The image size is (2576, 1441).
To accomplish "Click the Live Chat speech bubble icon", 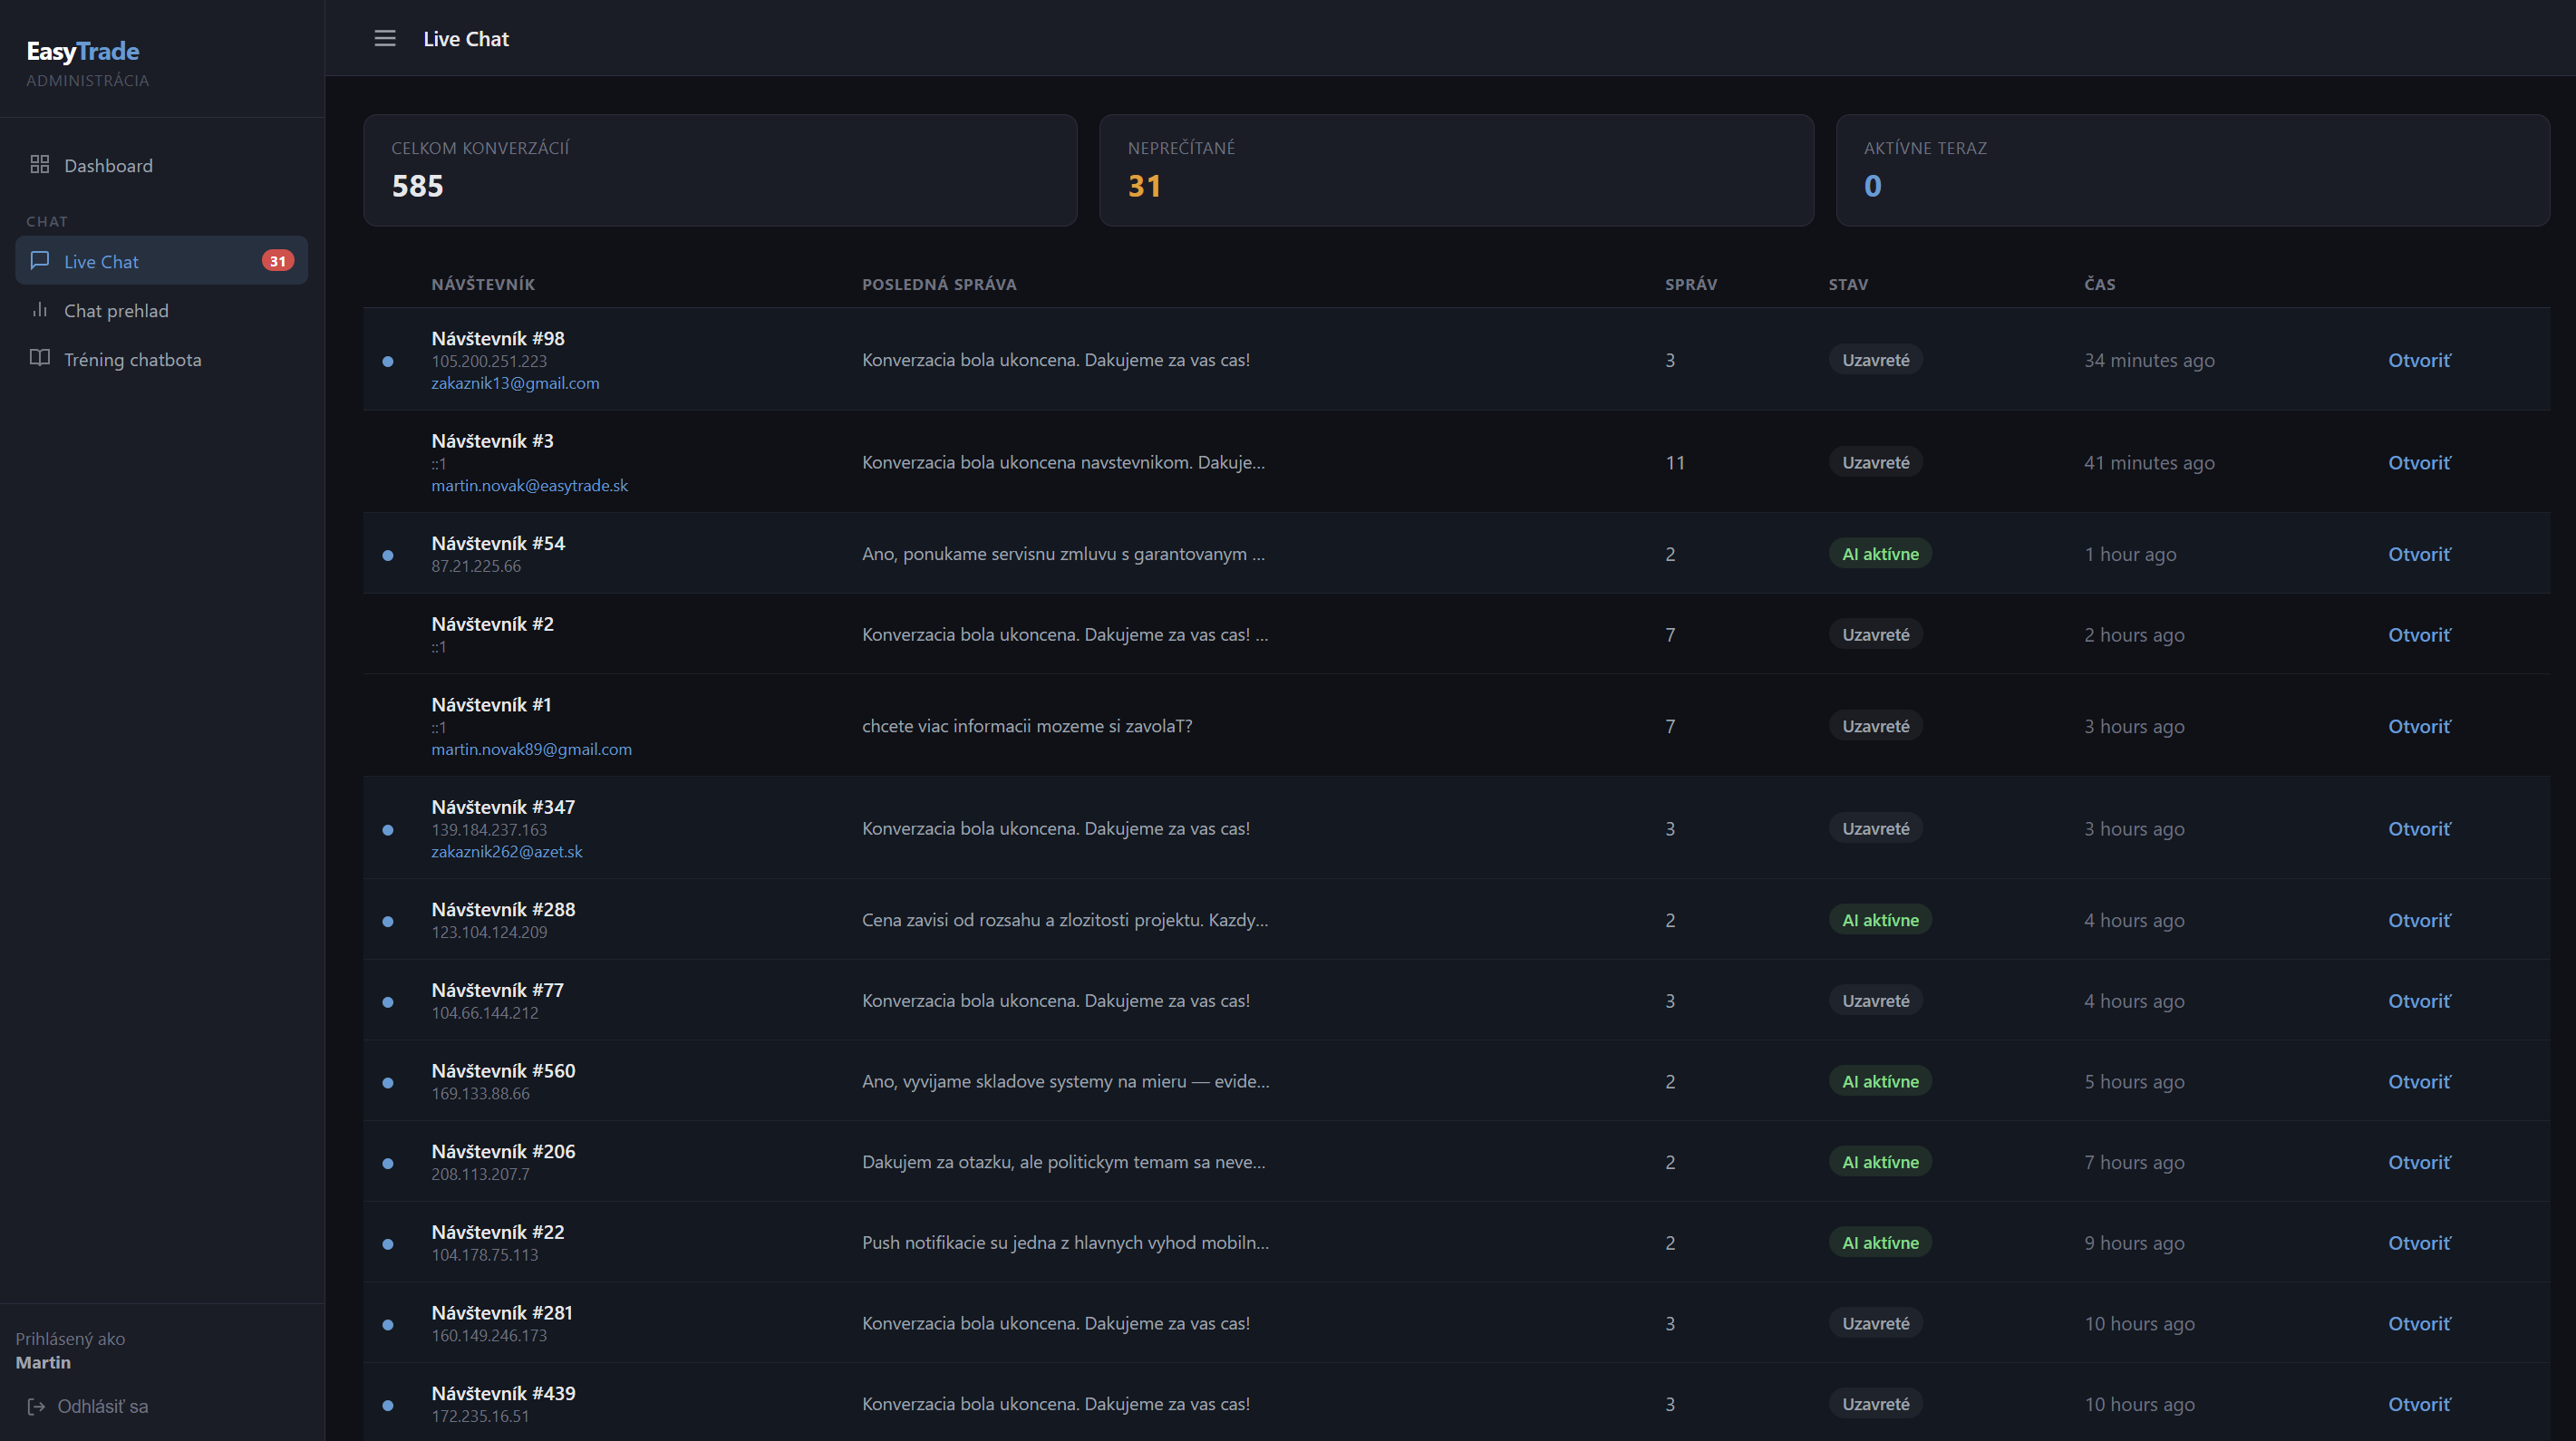I will click(x=40, y=260).
